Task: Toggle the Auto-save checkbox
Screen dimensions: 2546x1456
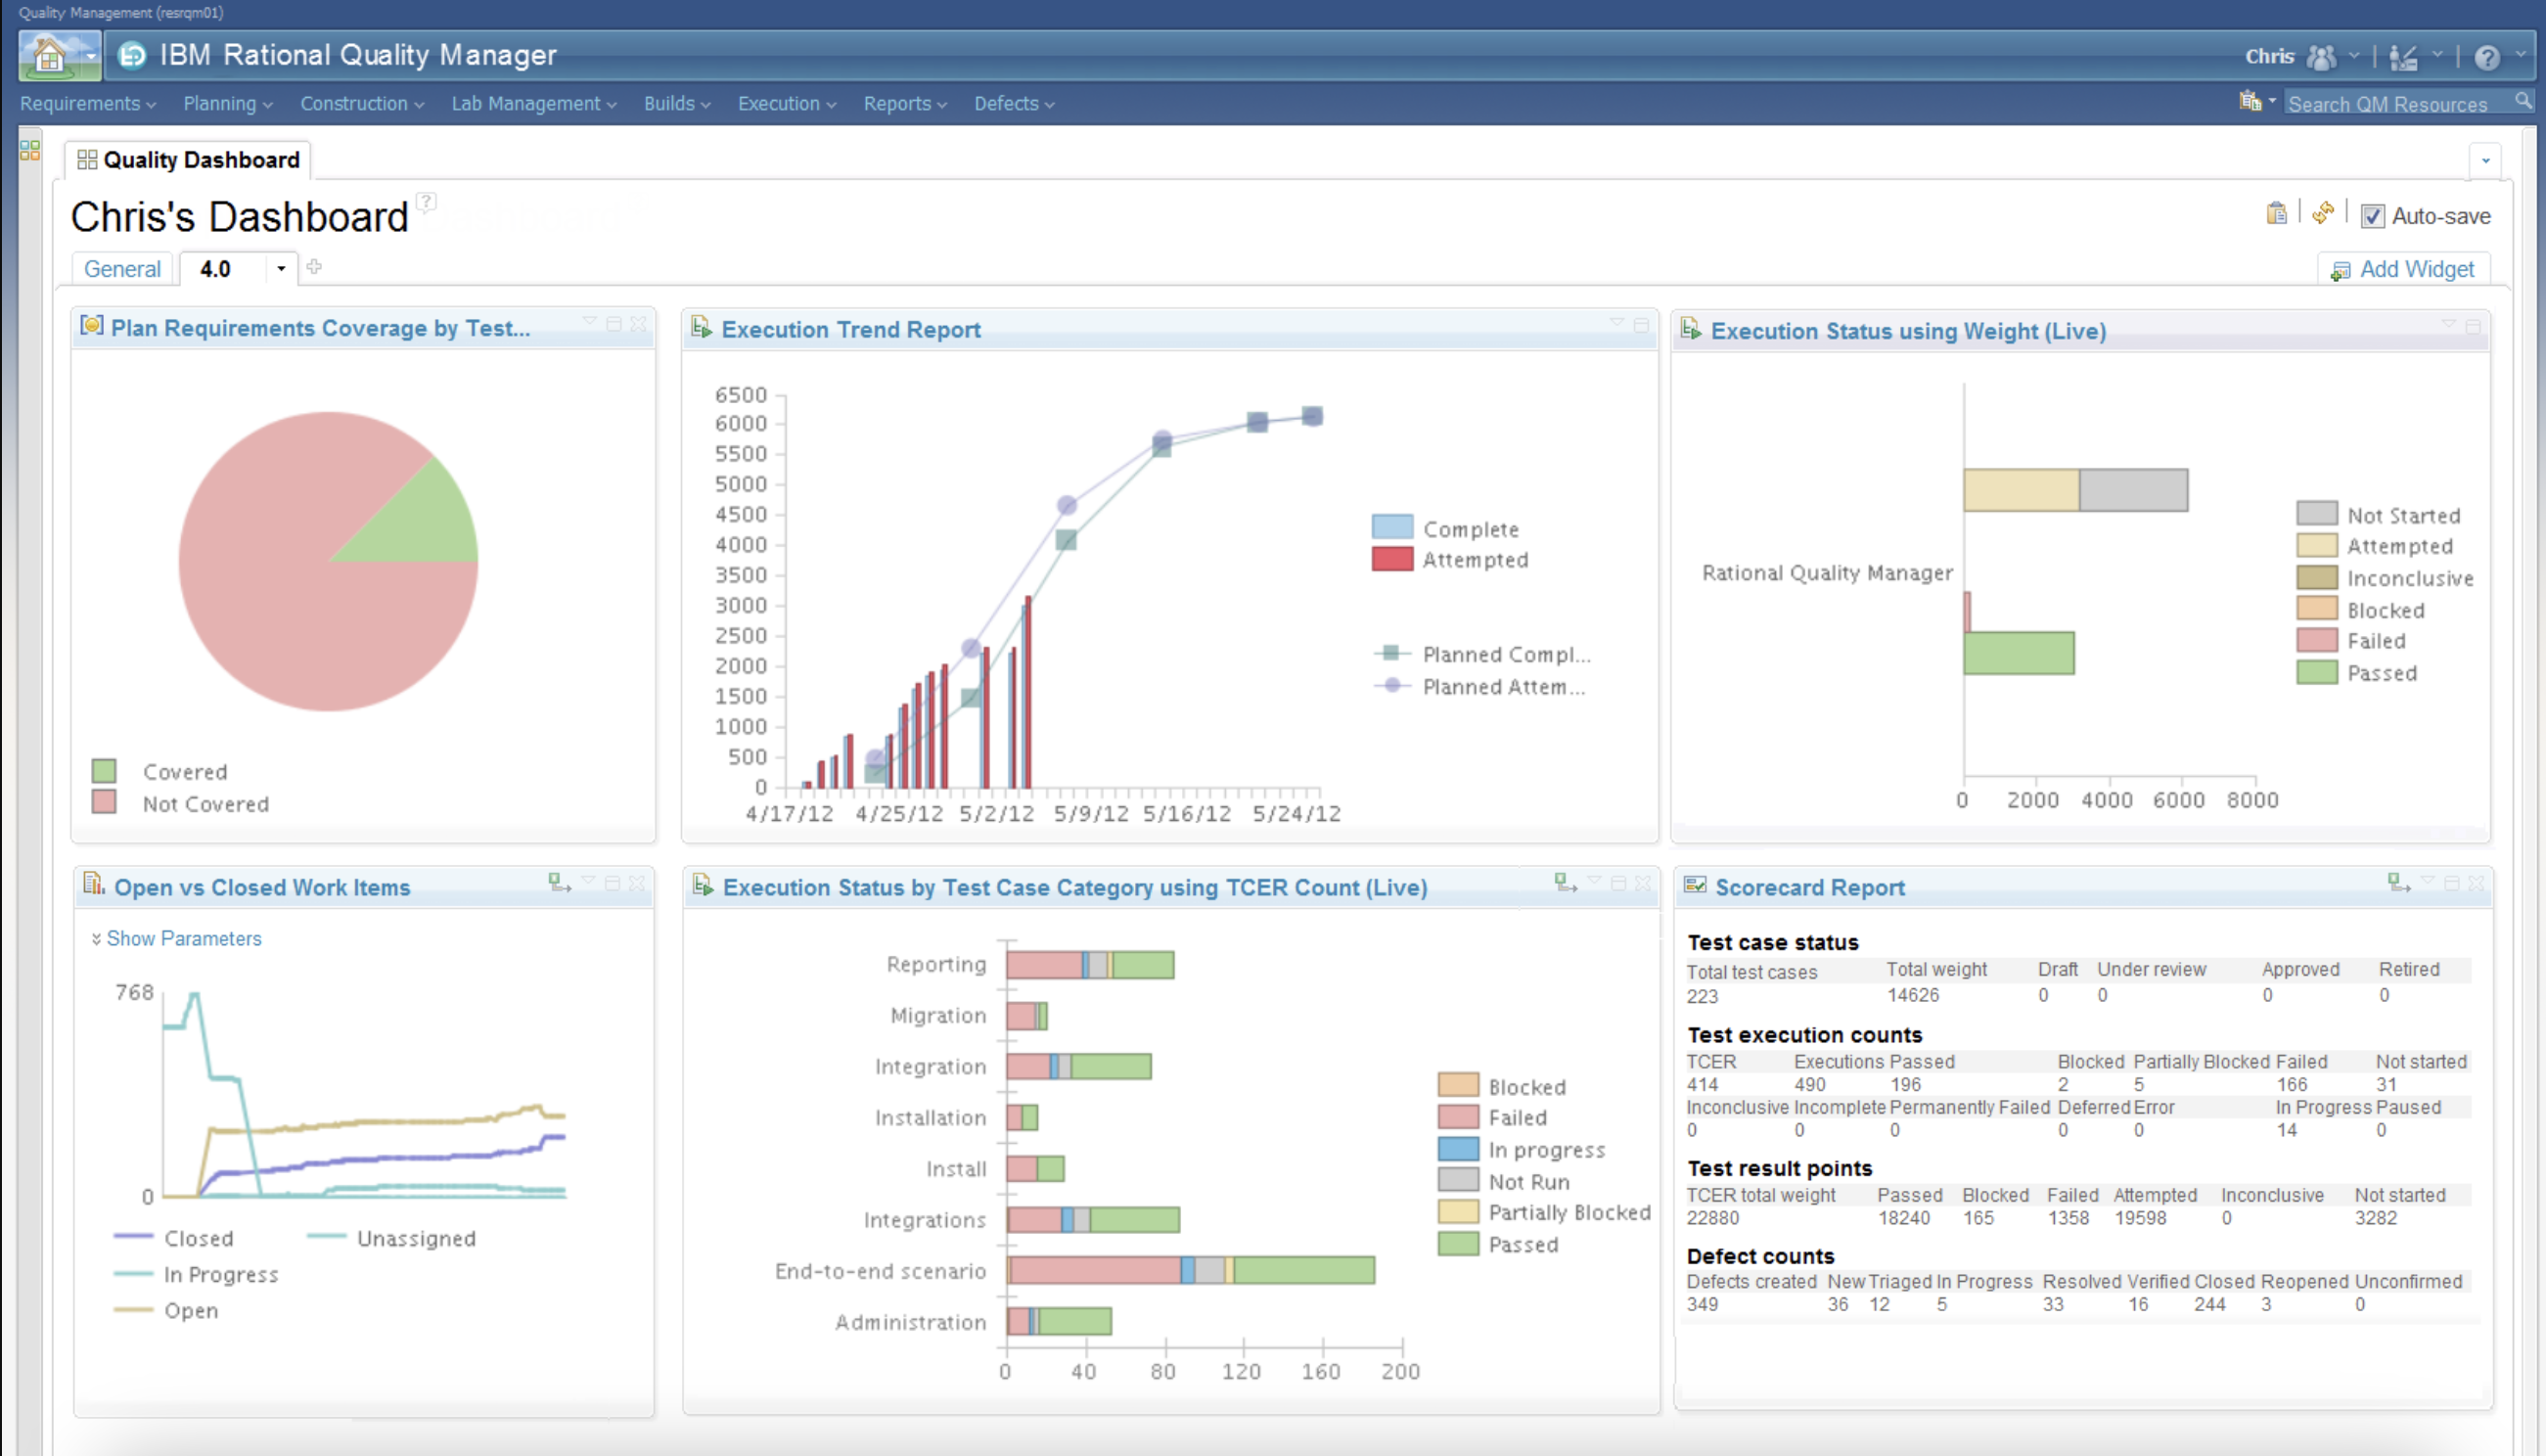Action: coord(2372,216)
